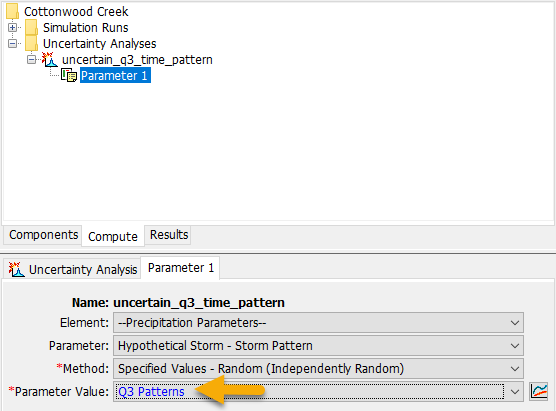
Task: Open the Method dropdown arrow
Action: pyautogui.click(x=515, y=369)
